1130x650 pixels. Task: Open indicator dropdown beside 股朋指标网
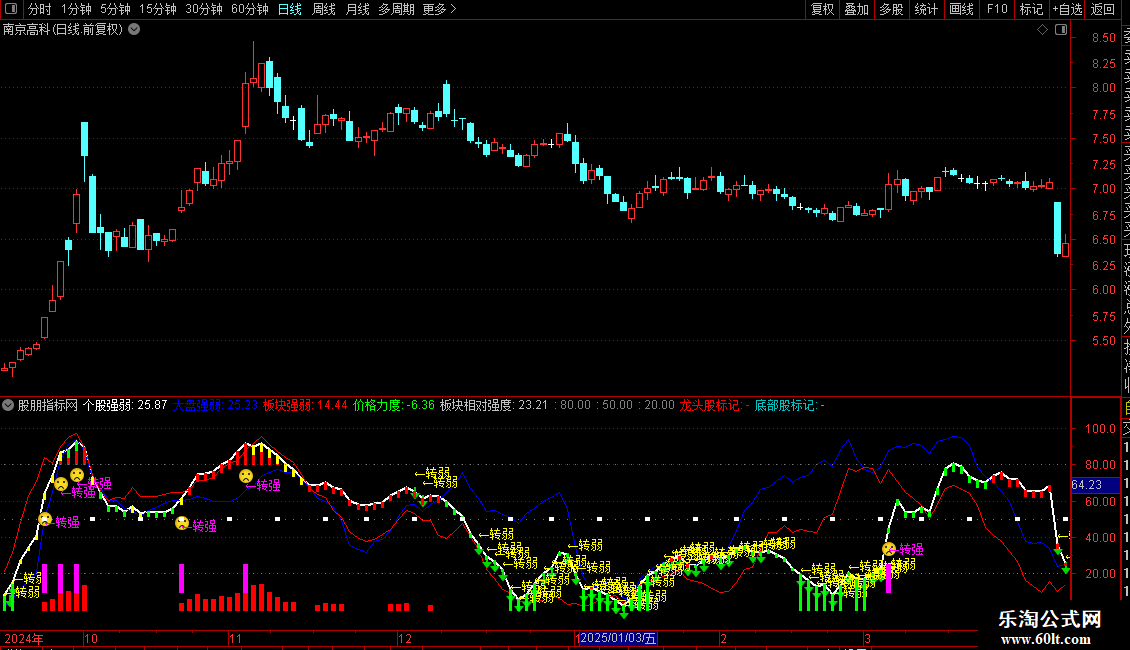8,405
